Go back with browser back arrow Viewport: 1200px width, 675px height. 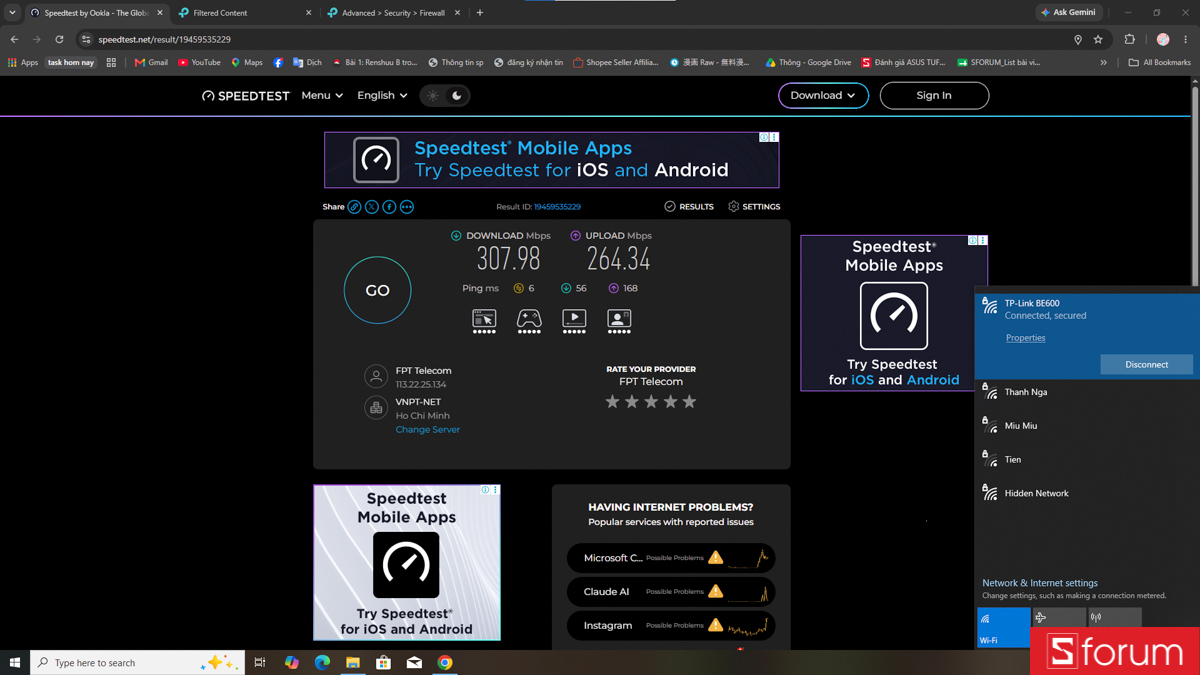click(14, 39)
